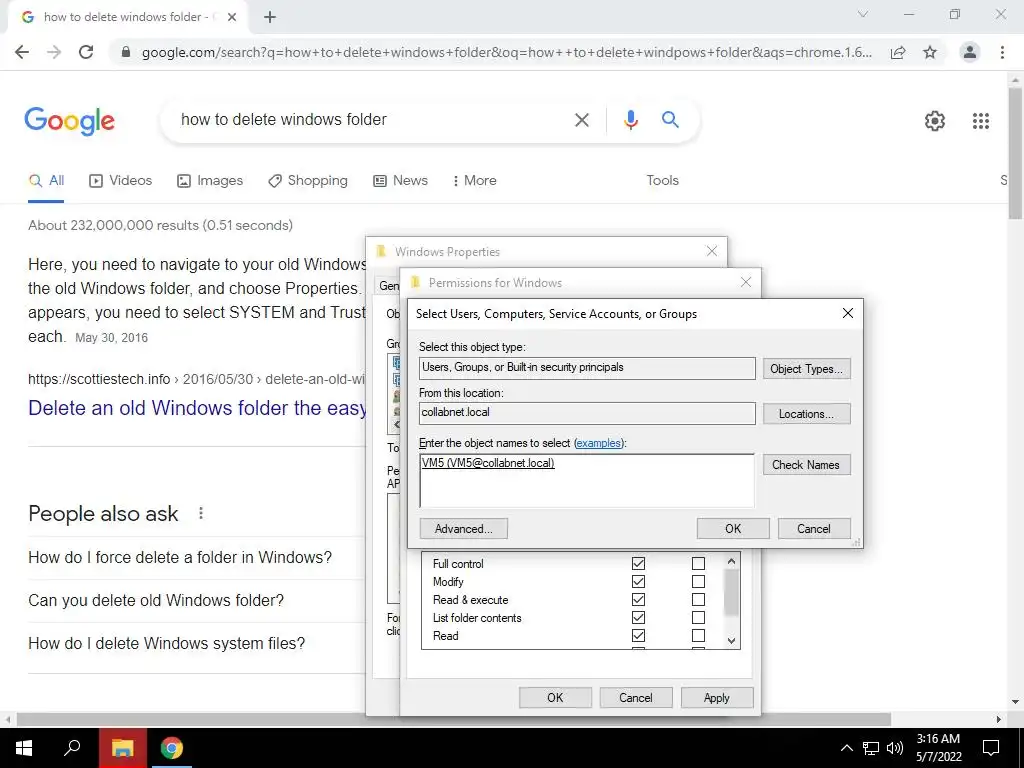Open Windows Start menu

24,748
